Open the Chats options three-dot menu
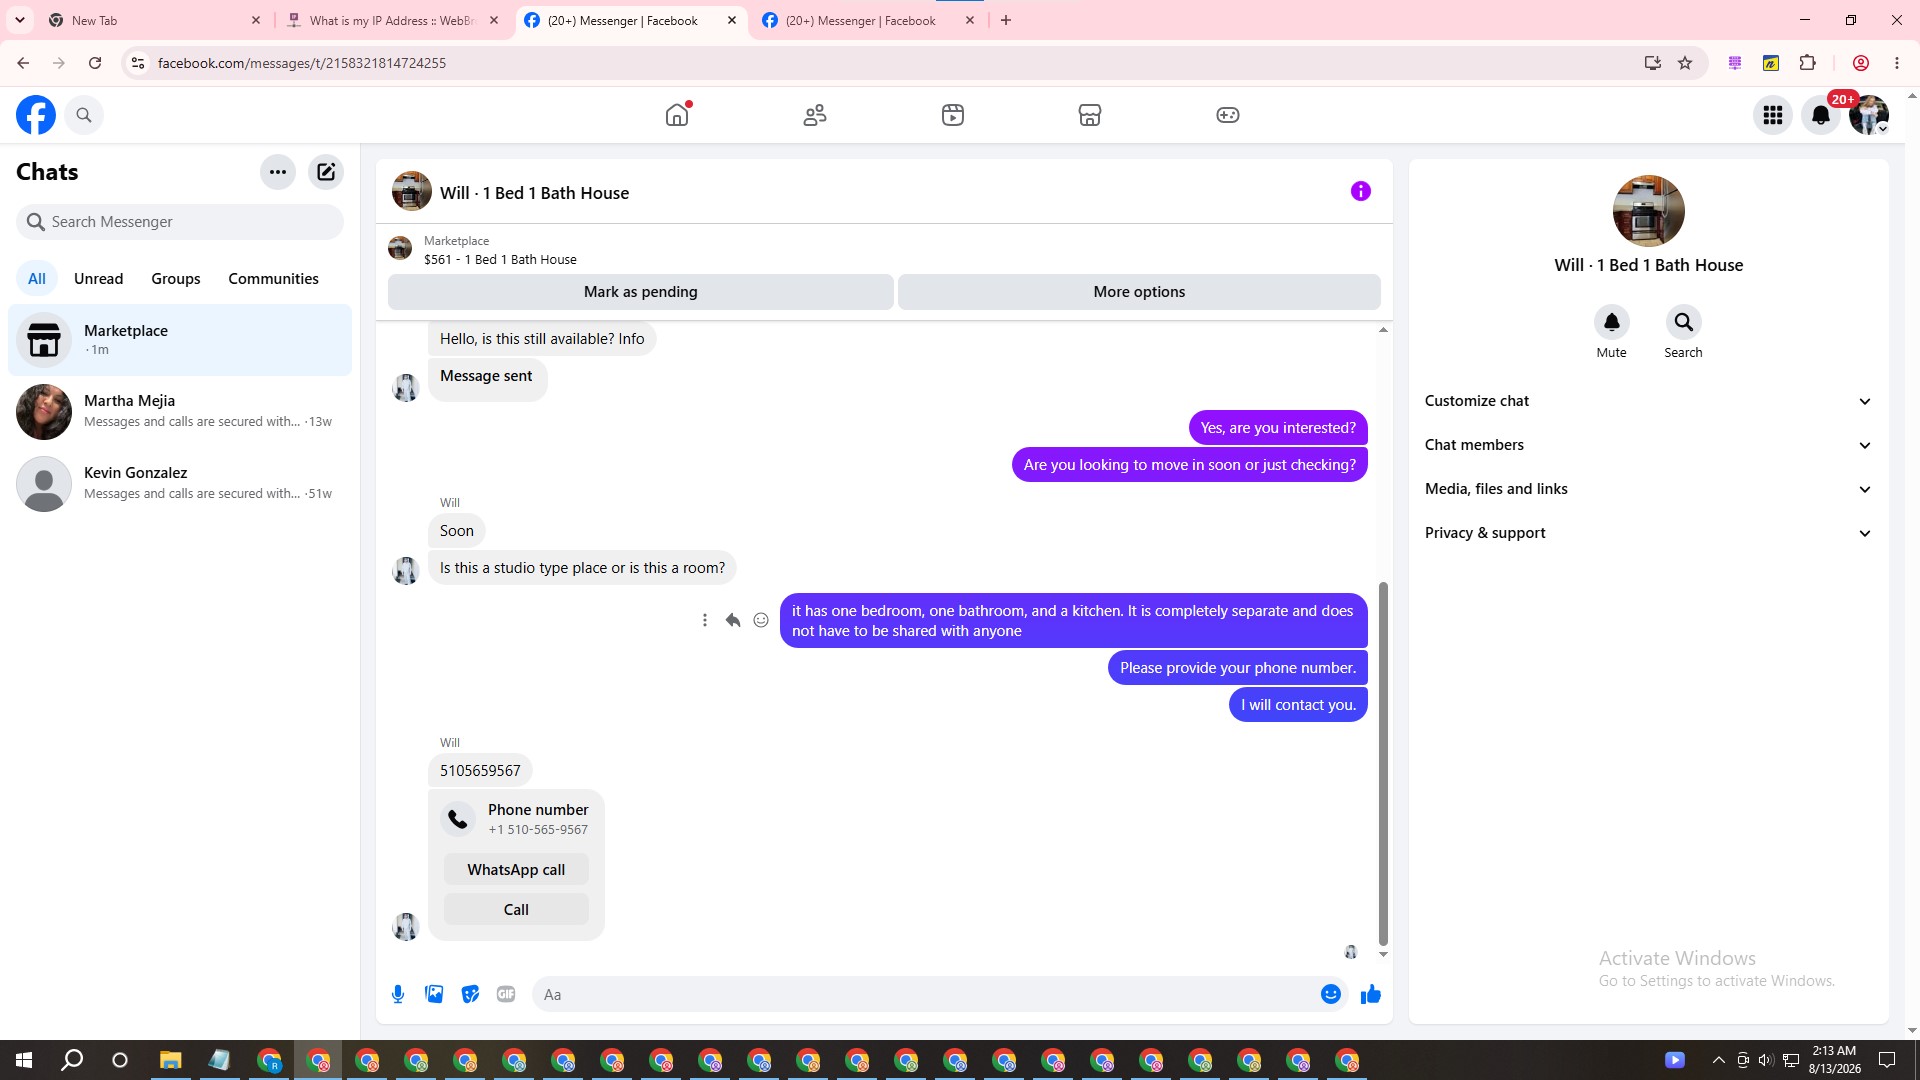Screen dimensions: 1920x1080 point(278,172)
